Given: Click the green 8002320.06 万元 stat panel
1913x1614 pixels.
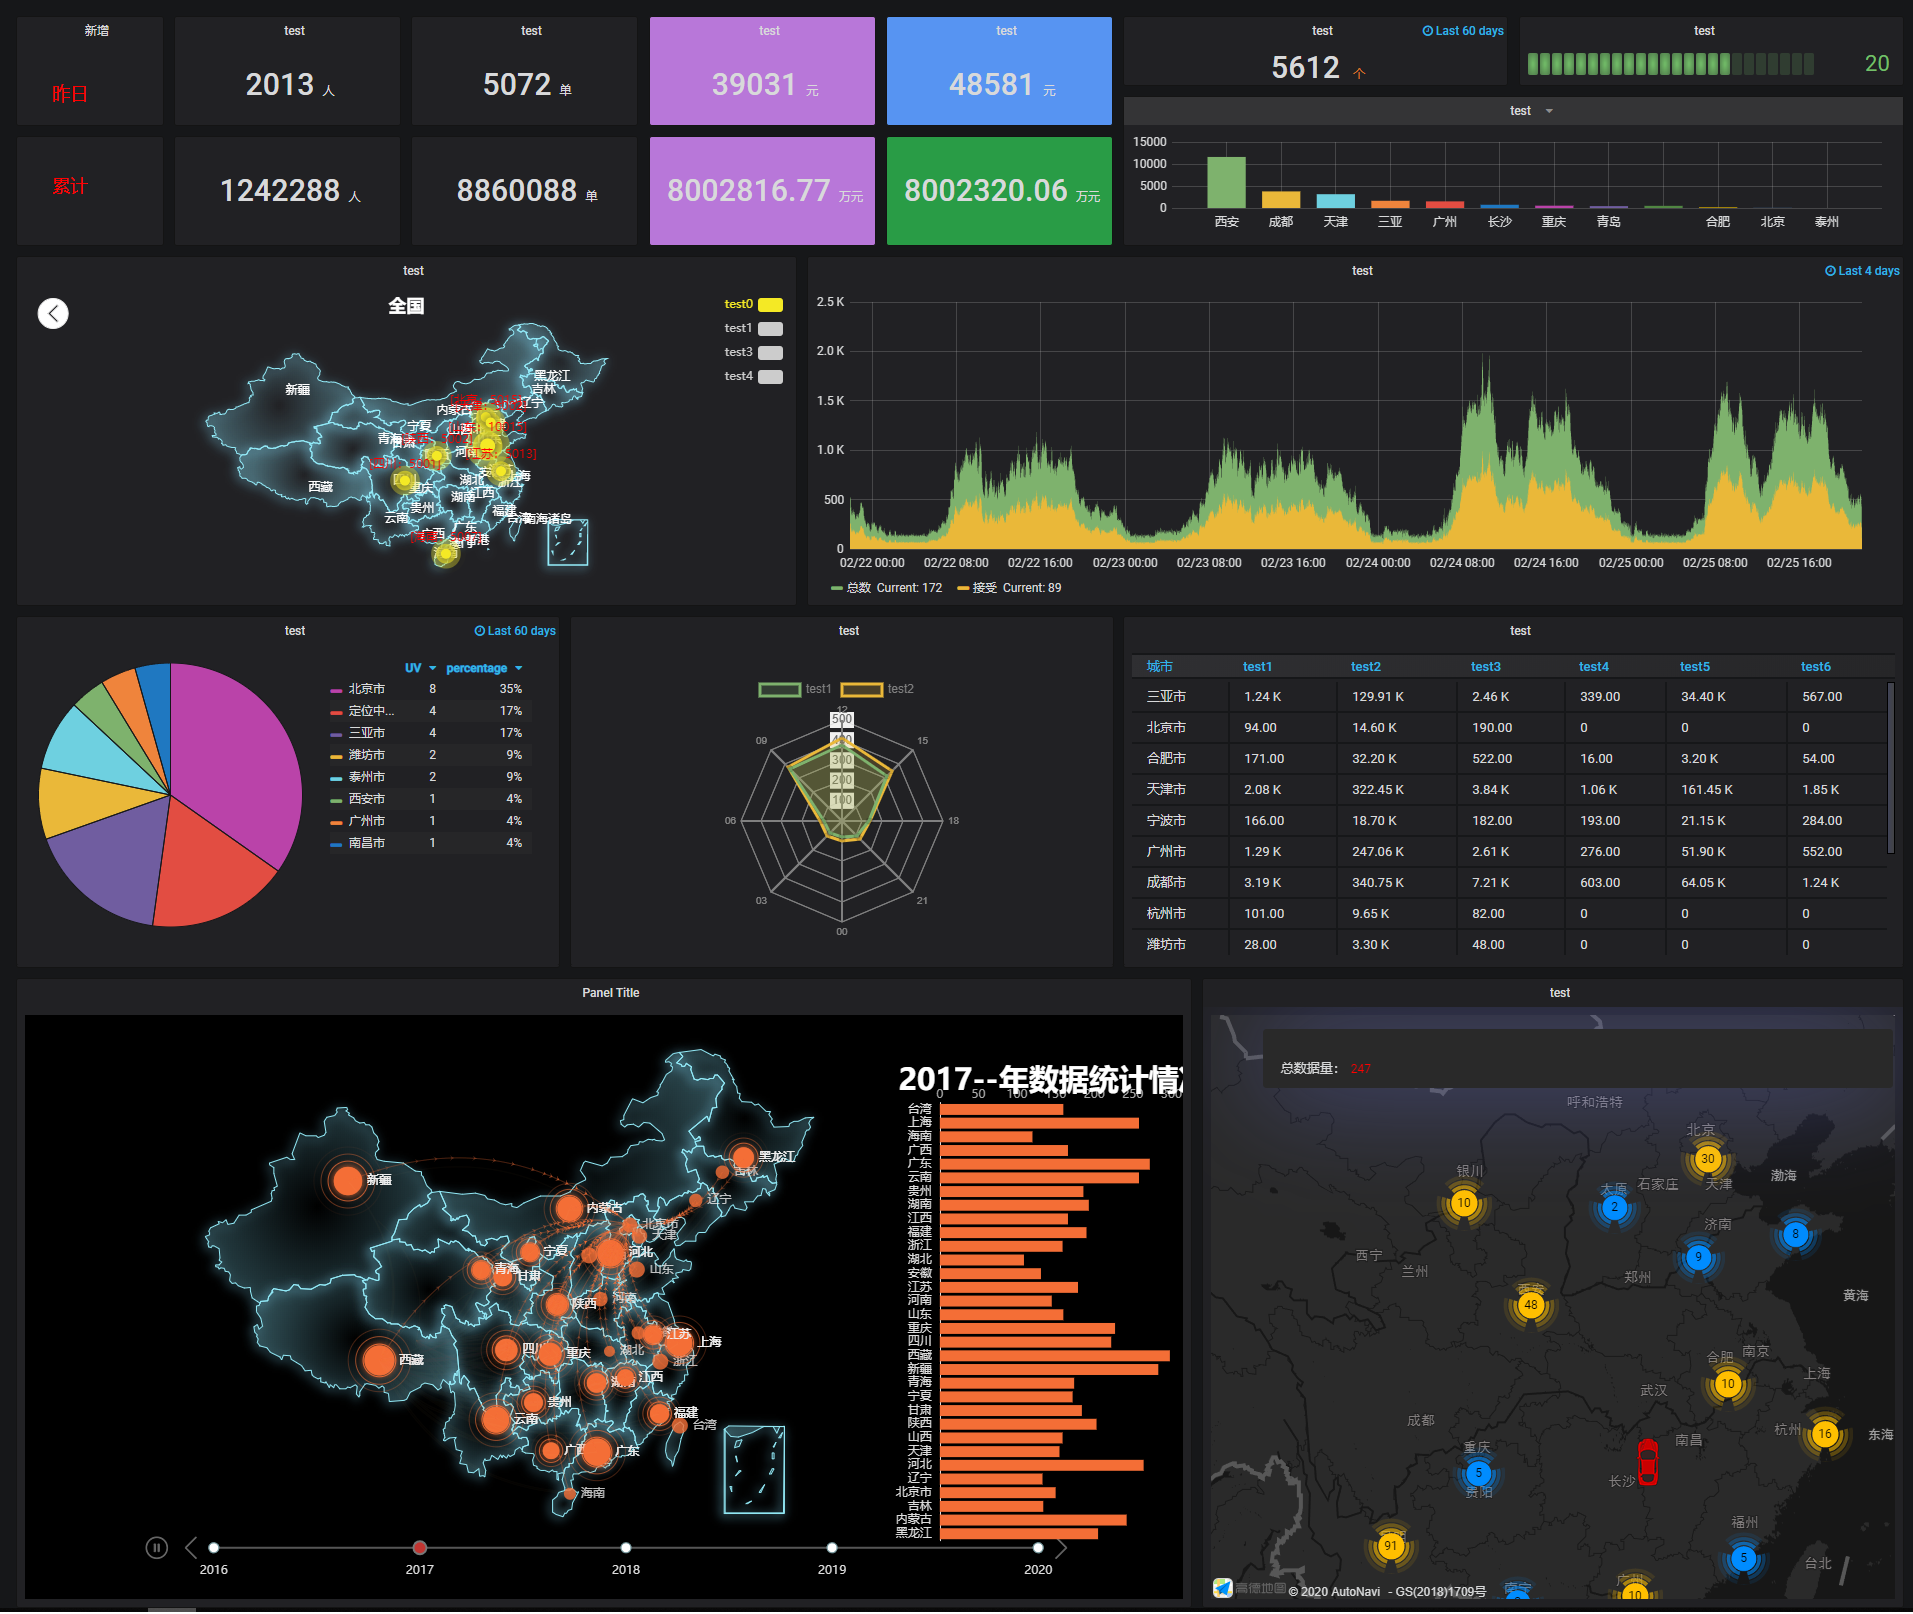Looking at the screenshot, I should (999, 191).
